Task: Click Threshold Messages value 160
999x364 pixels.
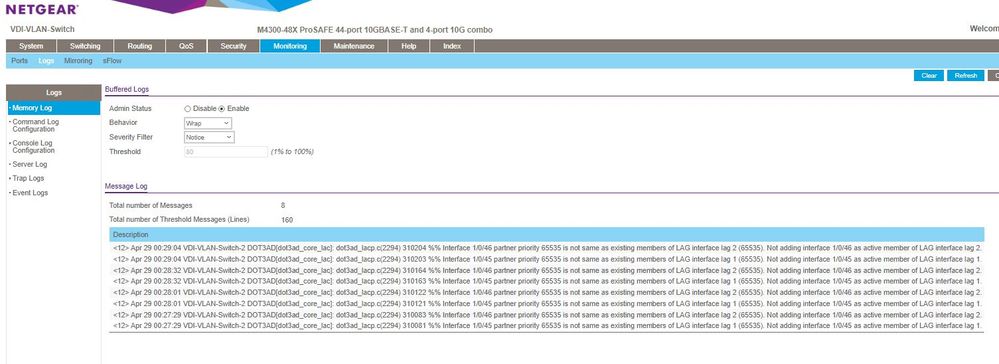Action: (287, 220)
